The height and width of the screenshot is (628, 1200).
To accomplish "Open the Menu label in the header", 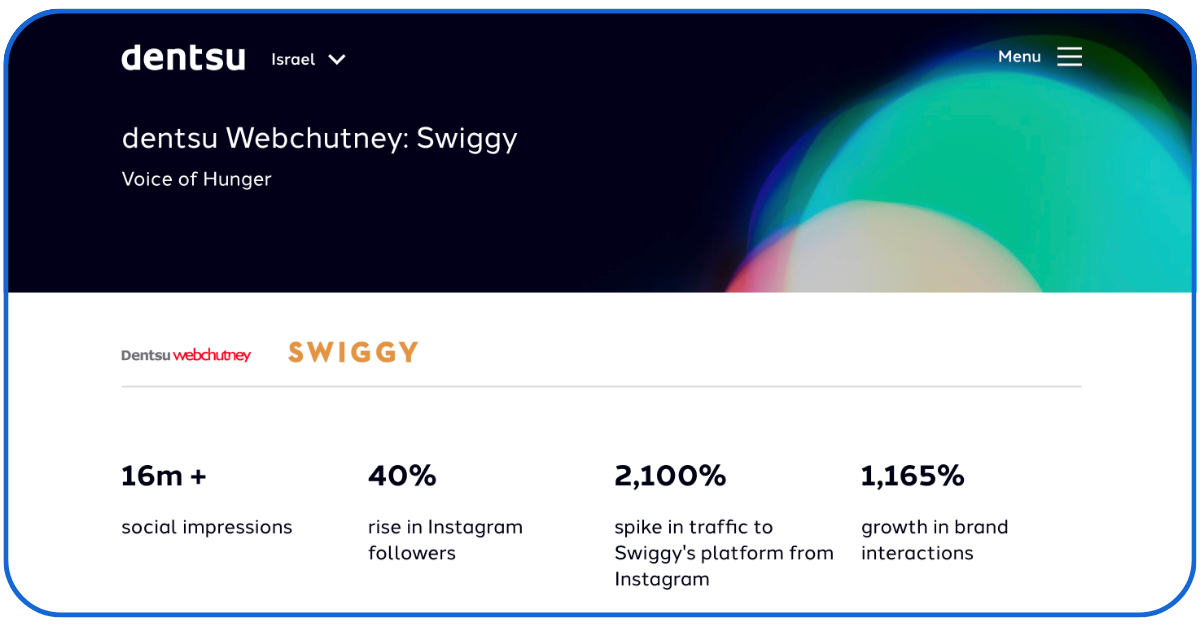I will coord(1019,57).
